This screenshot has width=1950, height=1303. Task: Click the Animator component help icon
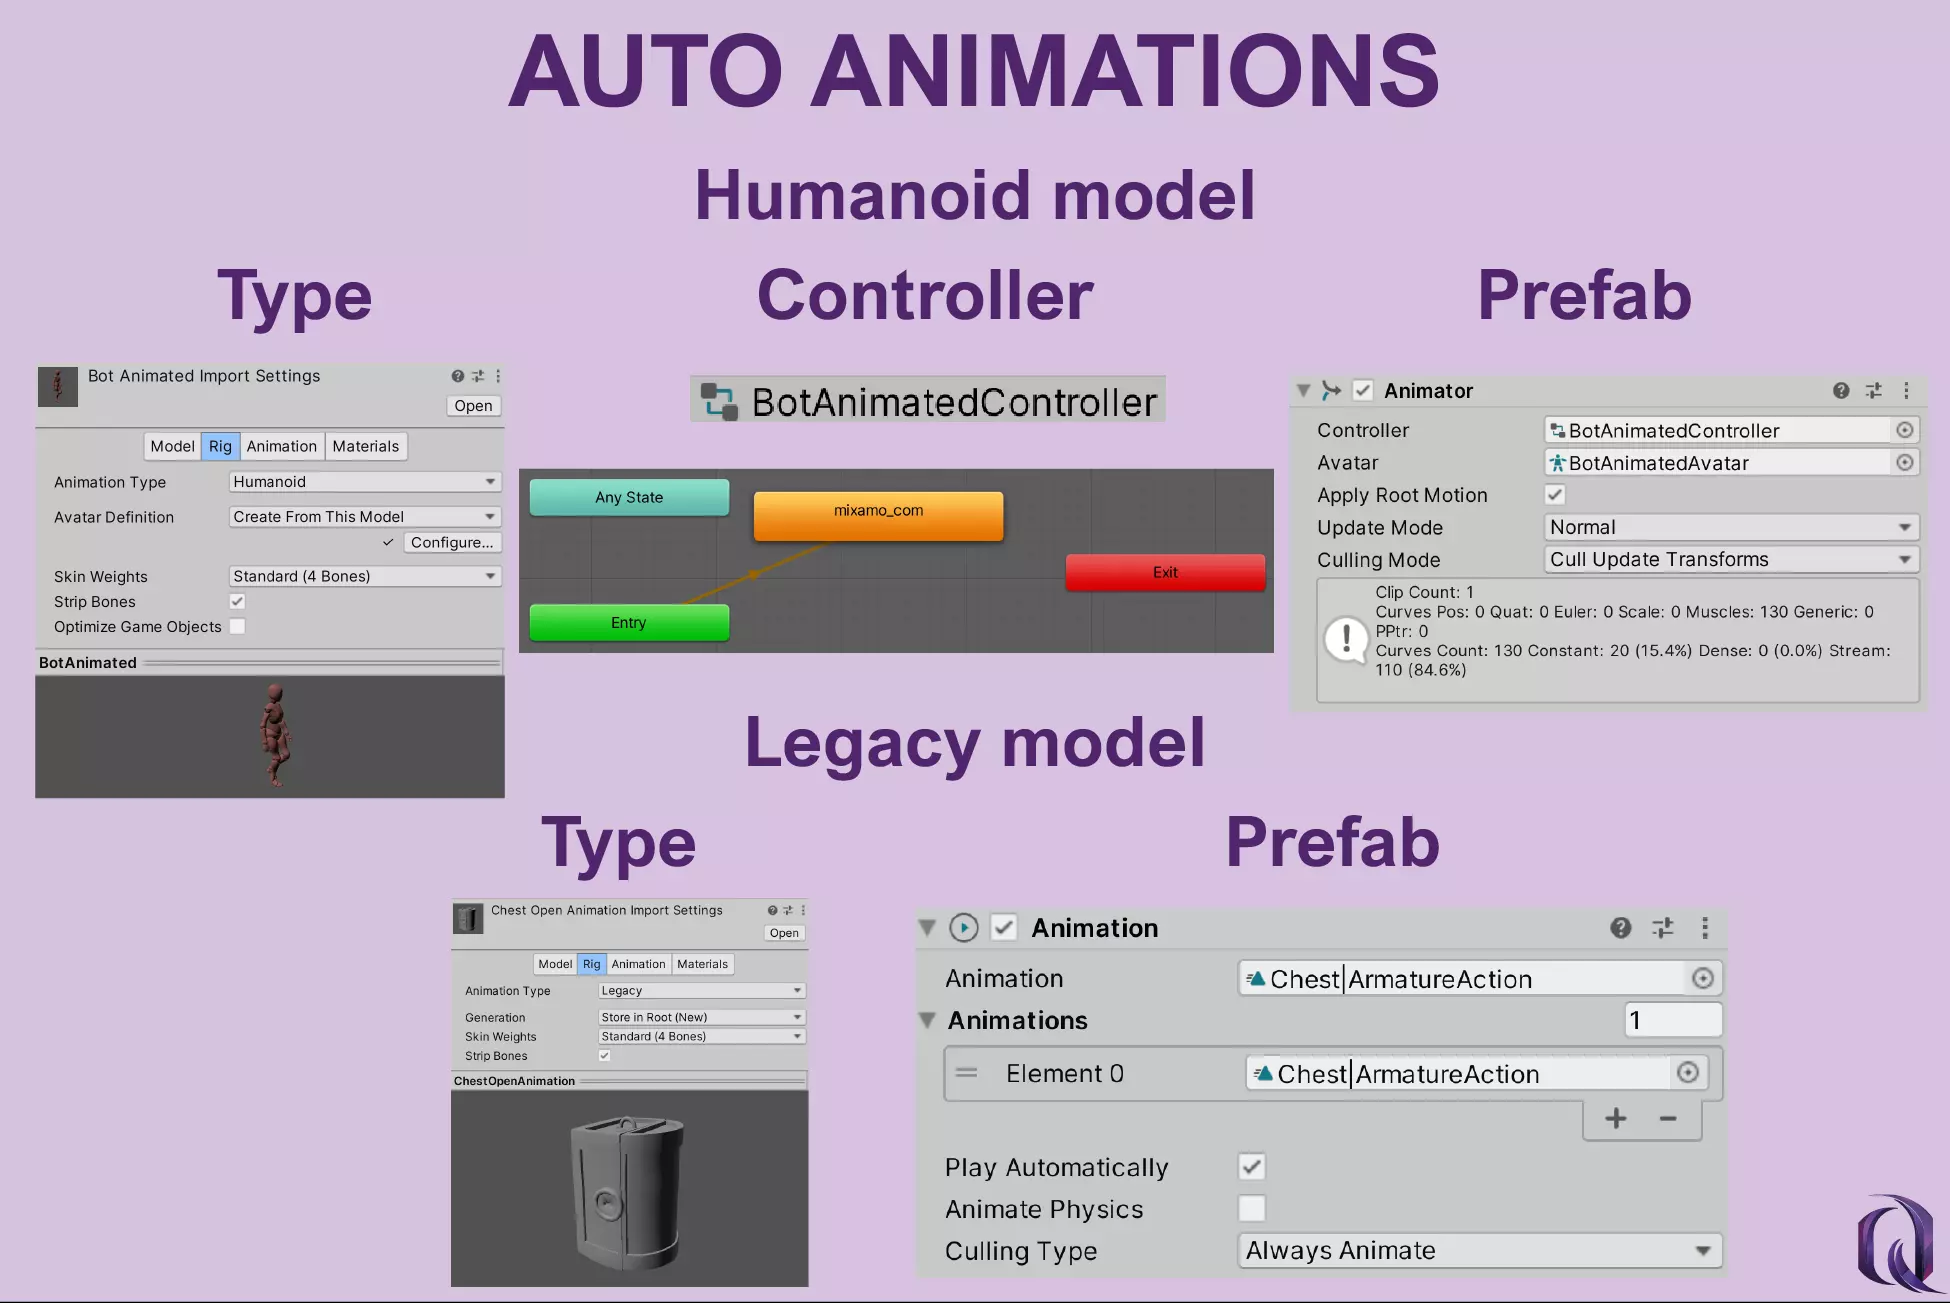pos(1841,390)
